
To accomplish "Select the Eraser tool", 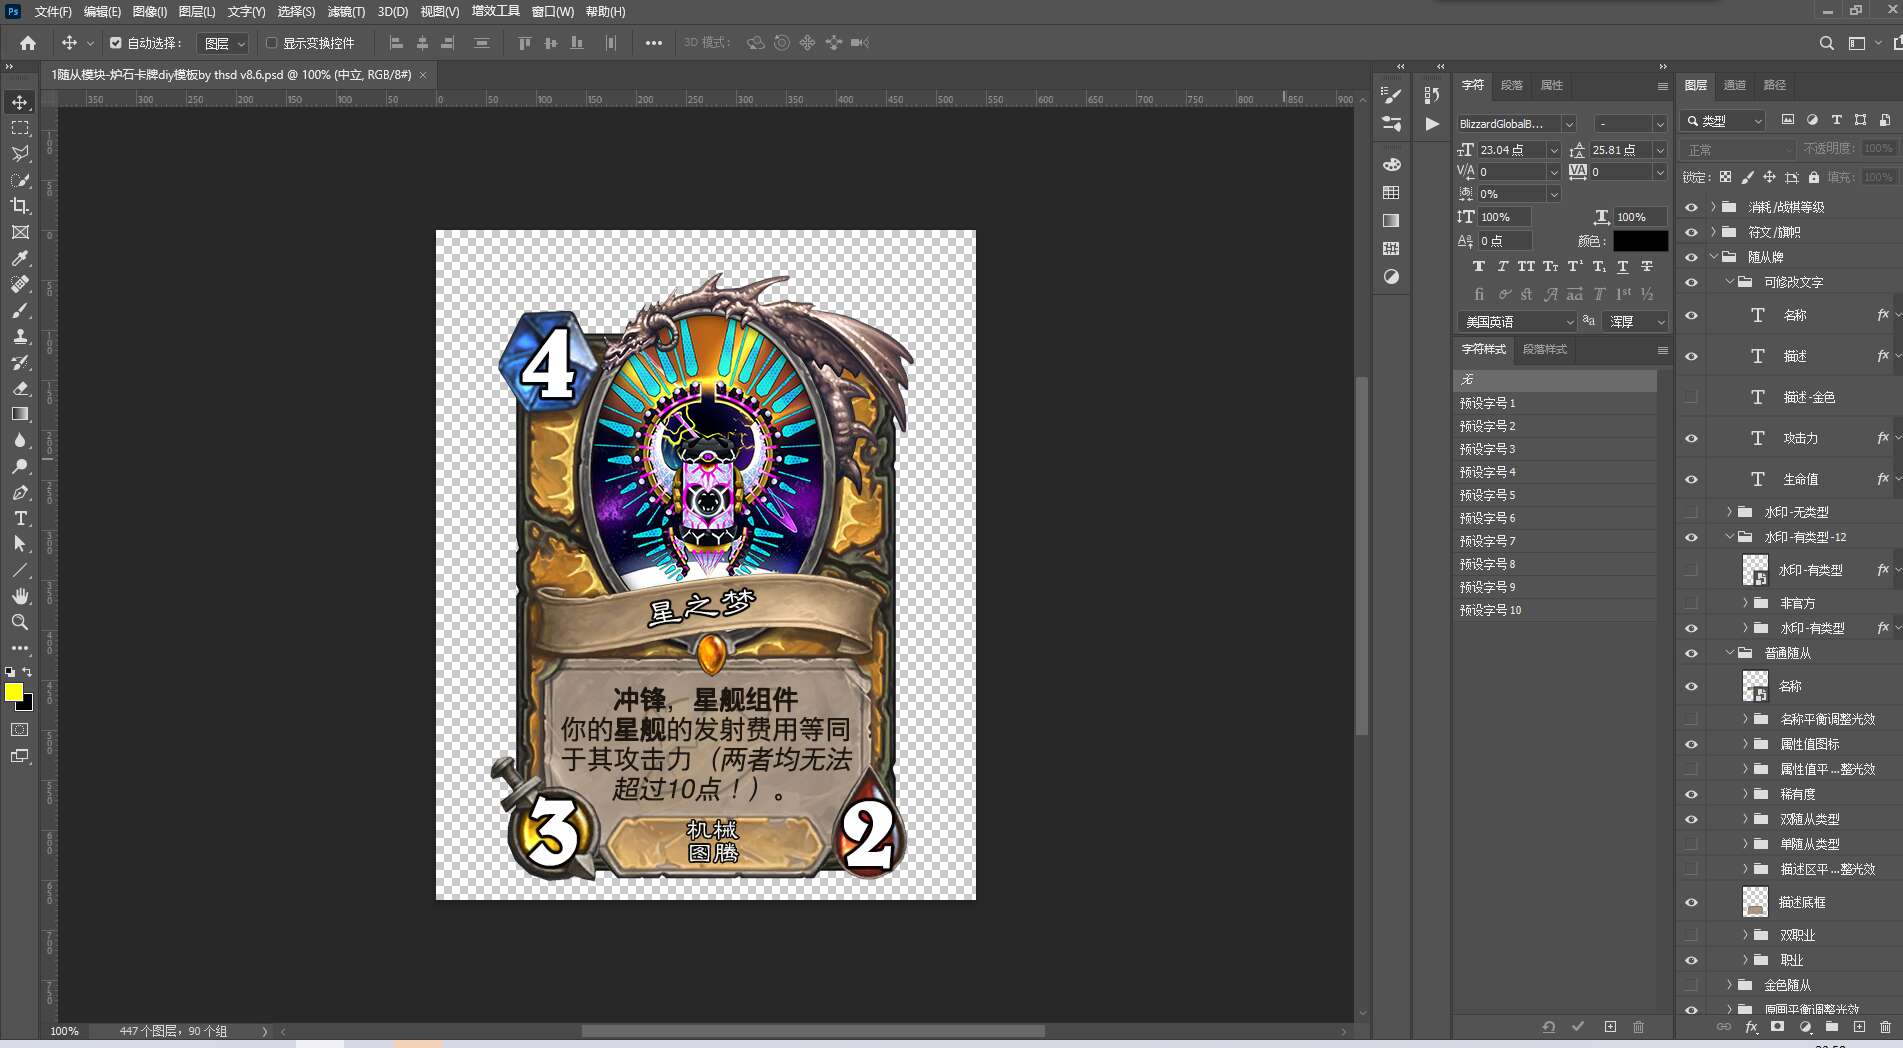I will [20, 388].
